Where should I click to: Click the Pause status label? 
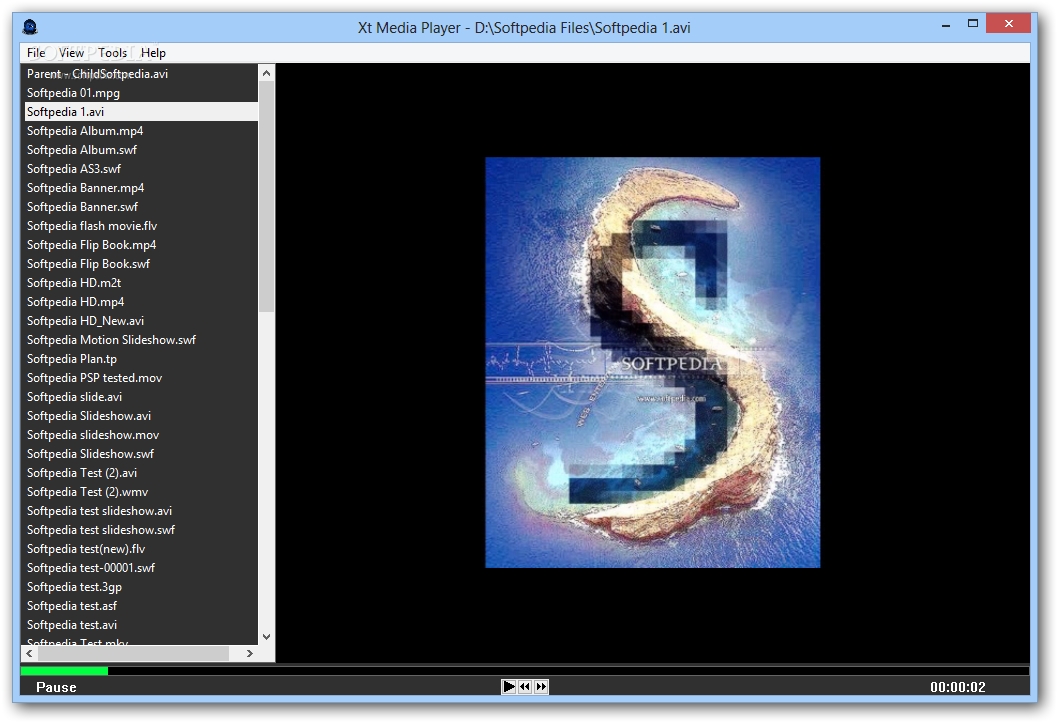[56, 687]
